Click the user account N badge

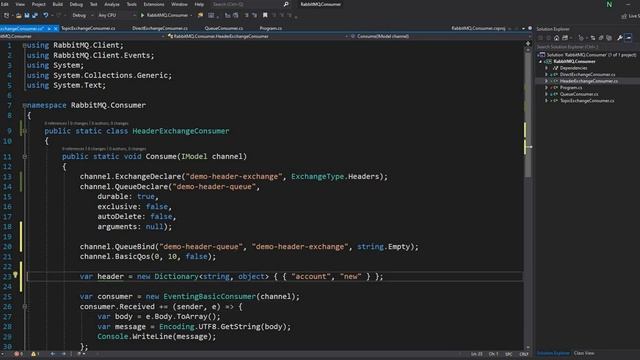609,4
